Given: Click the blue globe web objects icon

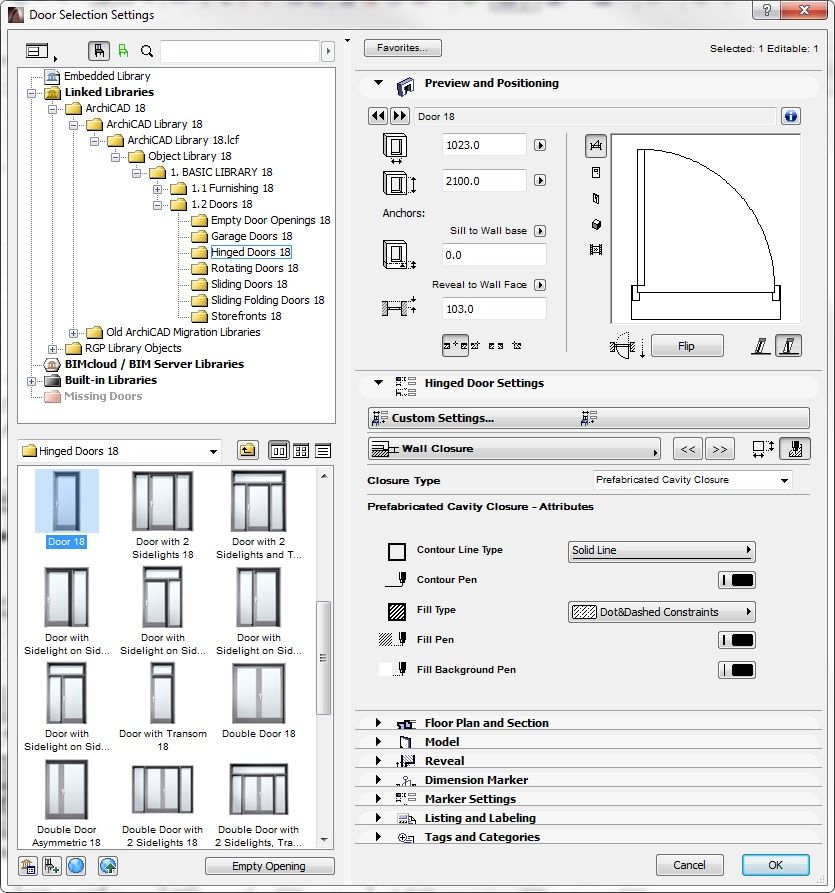Looking at the screenshot, I should [x=76, y=866].
